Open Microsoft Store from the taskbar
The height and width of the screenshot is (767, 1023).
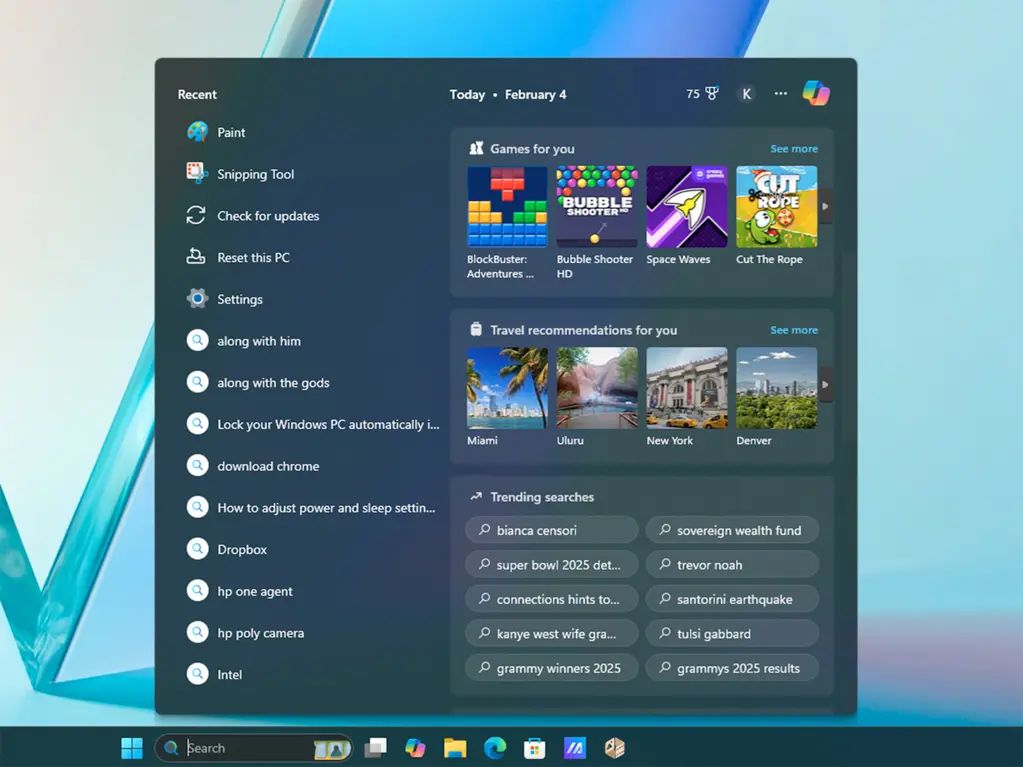[x=534, y=748]
